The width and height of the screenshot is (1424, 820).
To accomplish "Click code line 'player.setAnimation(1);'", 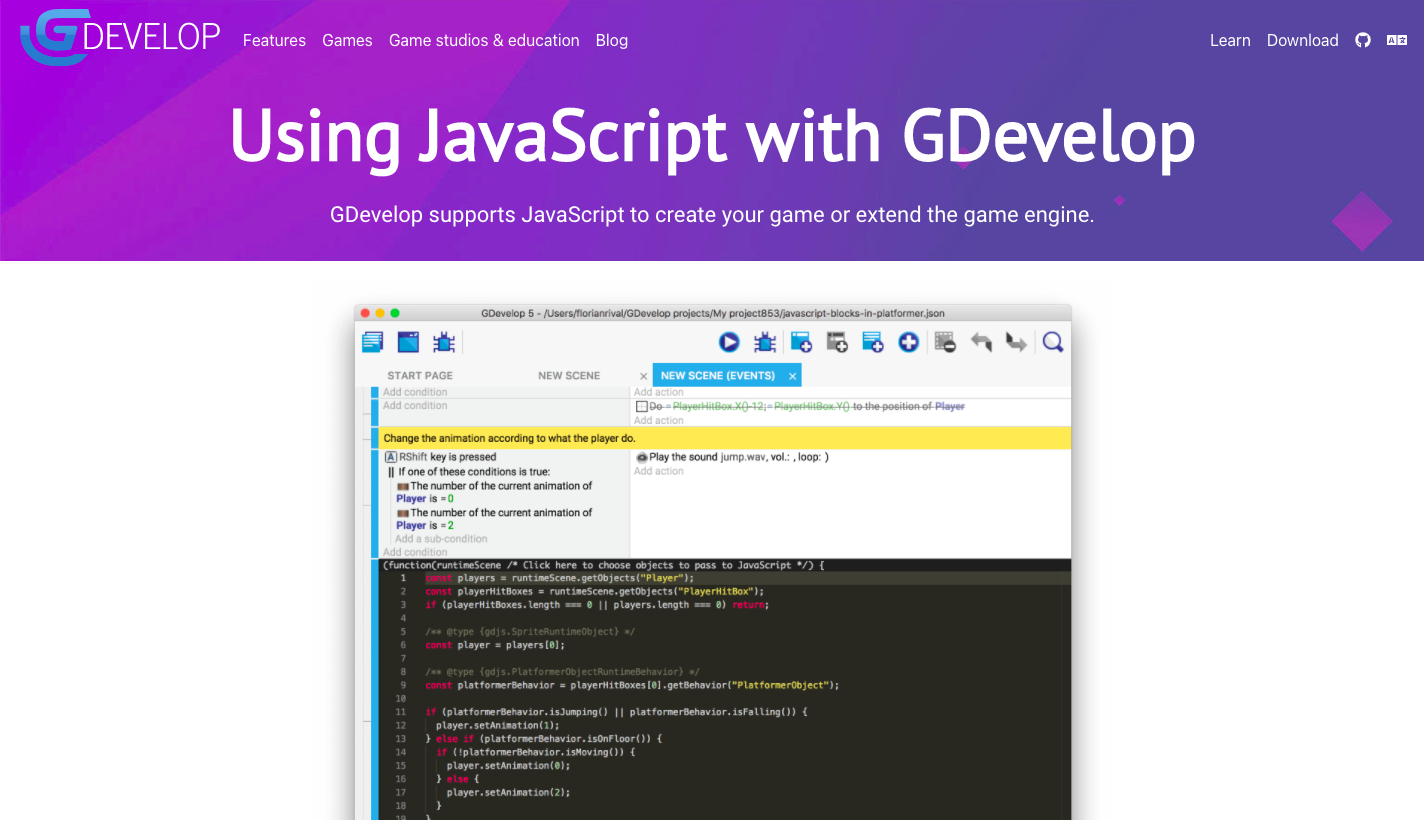I will [x=496, y=726].
